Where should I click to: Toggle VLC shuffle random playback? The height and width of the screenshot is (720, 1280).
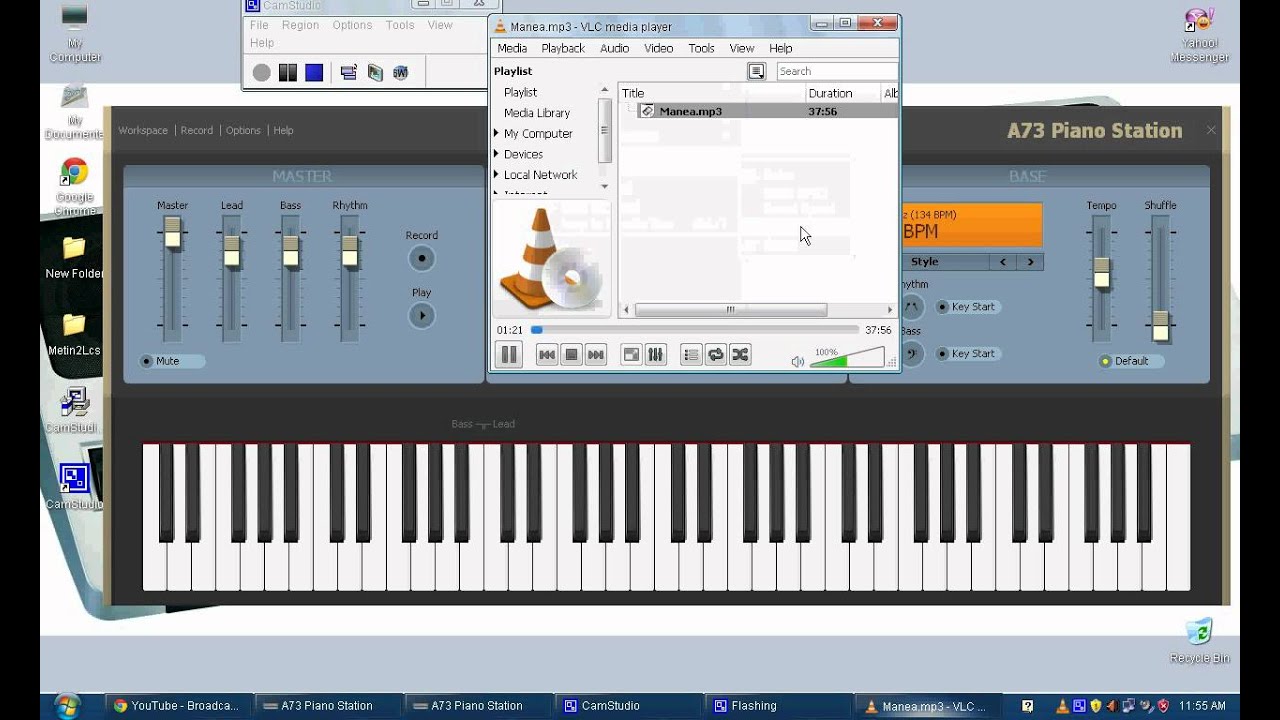click(740, 354)
